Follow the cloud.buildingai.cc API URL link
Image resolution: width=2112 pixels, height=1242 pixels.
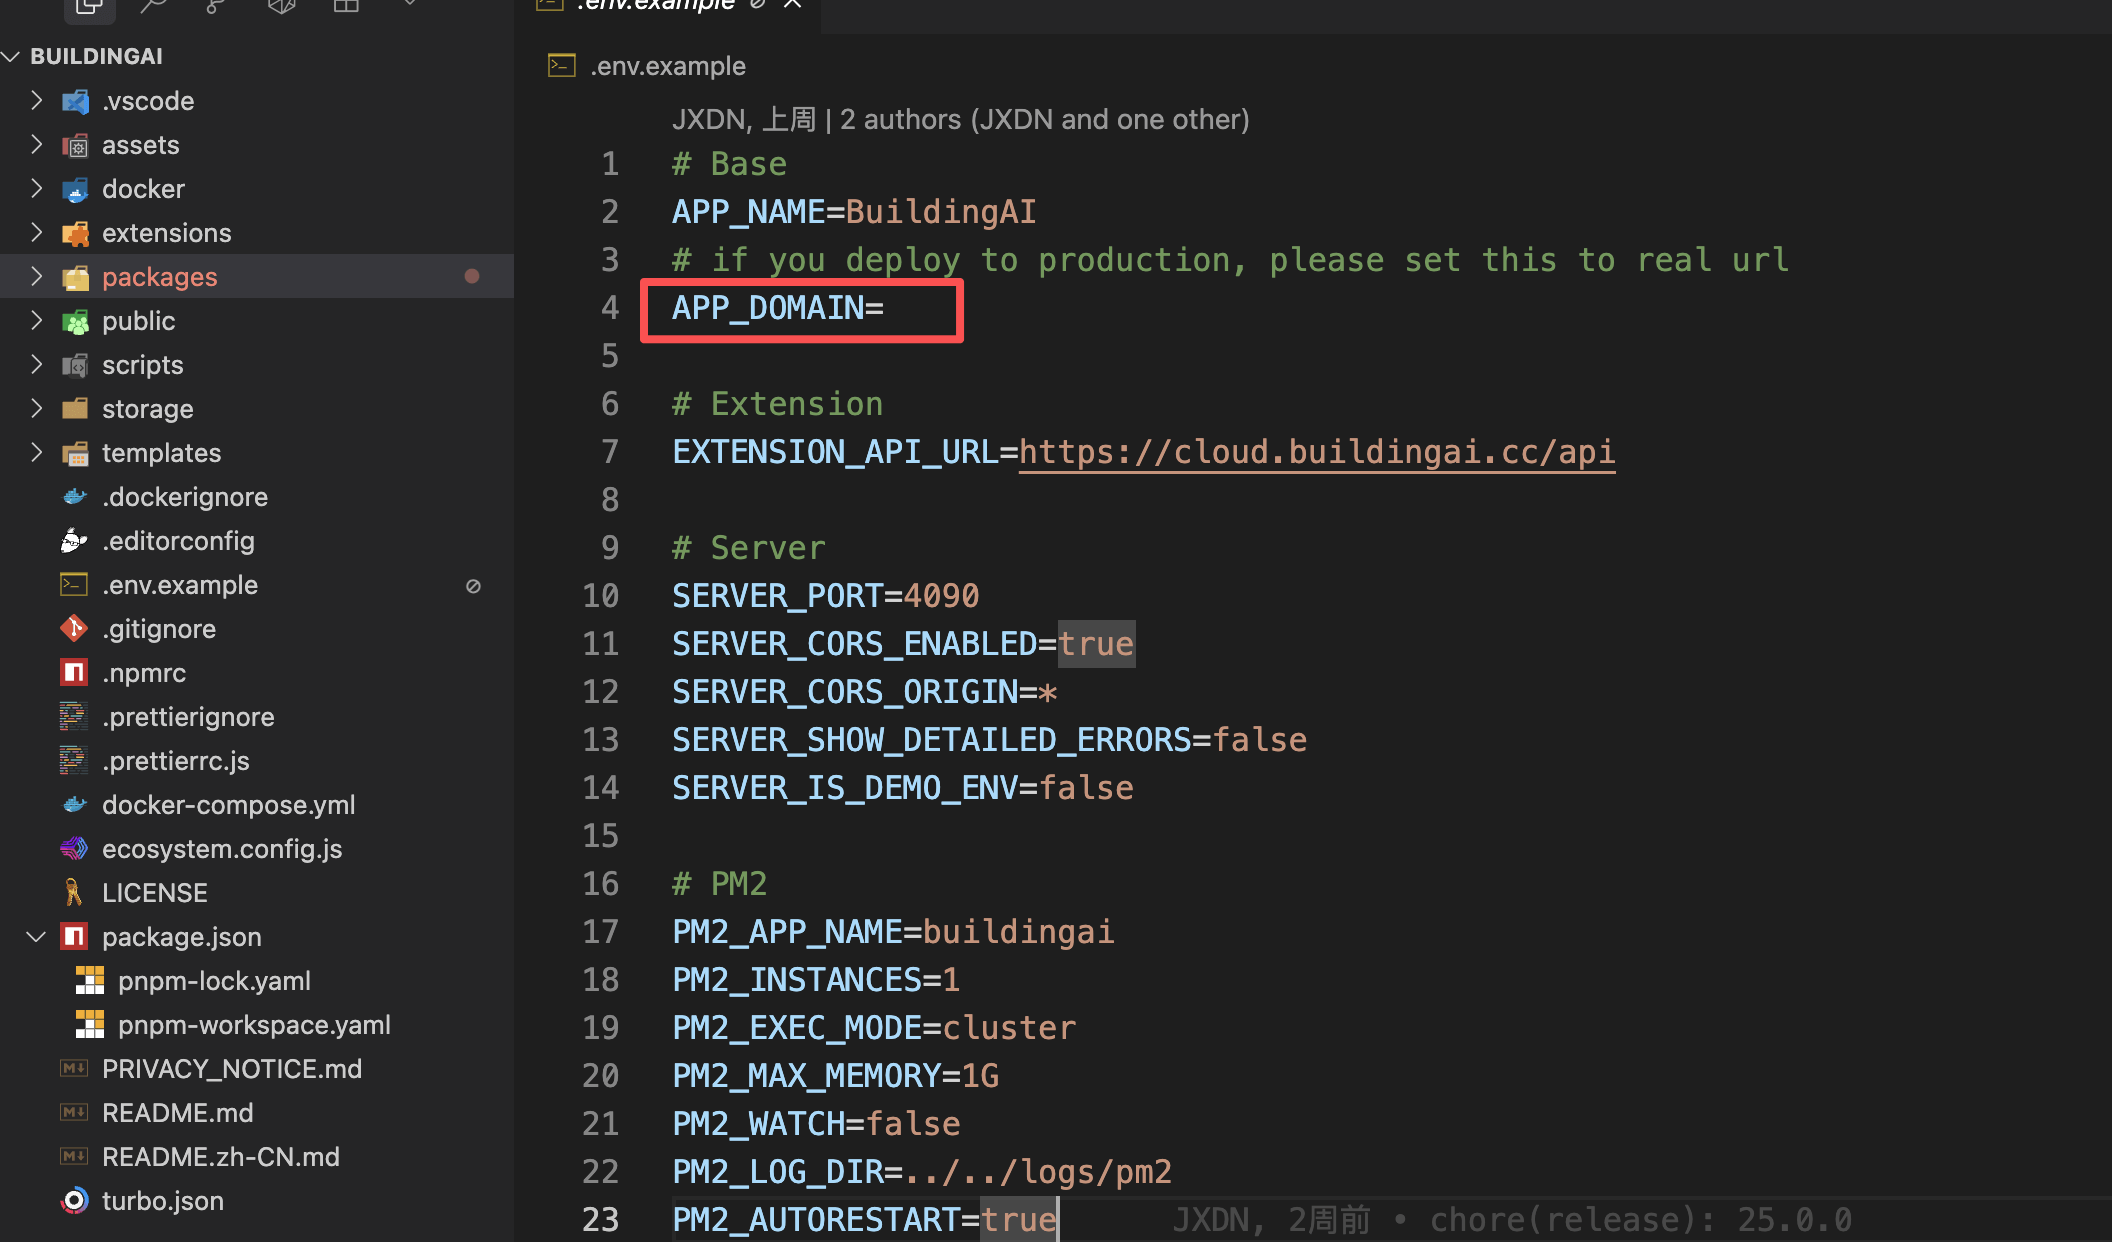(1316, 452)
